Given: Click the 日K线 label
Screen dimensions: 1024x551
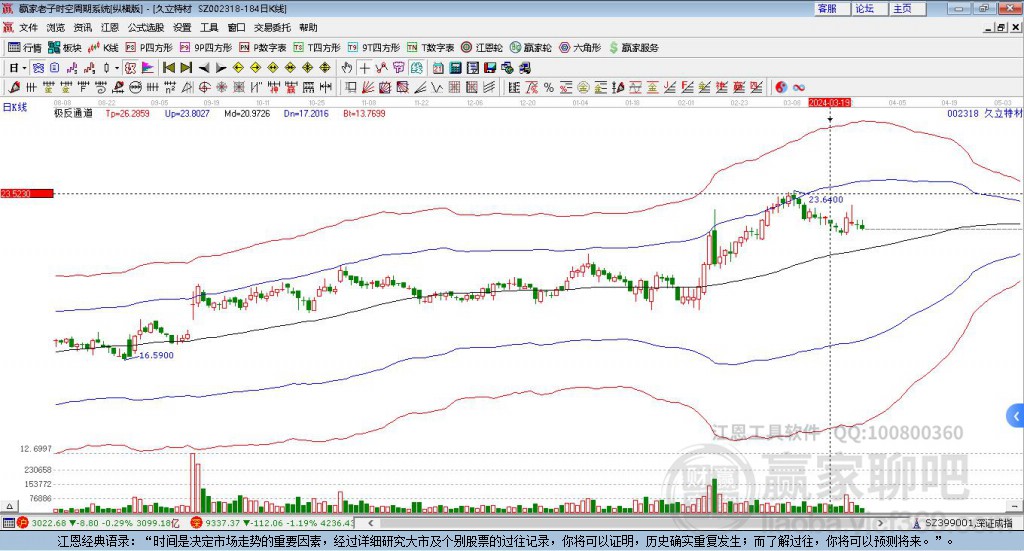Looking at the screenshot, I should pyautogui.click(x=15, y=107).
